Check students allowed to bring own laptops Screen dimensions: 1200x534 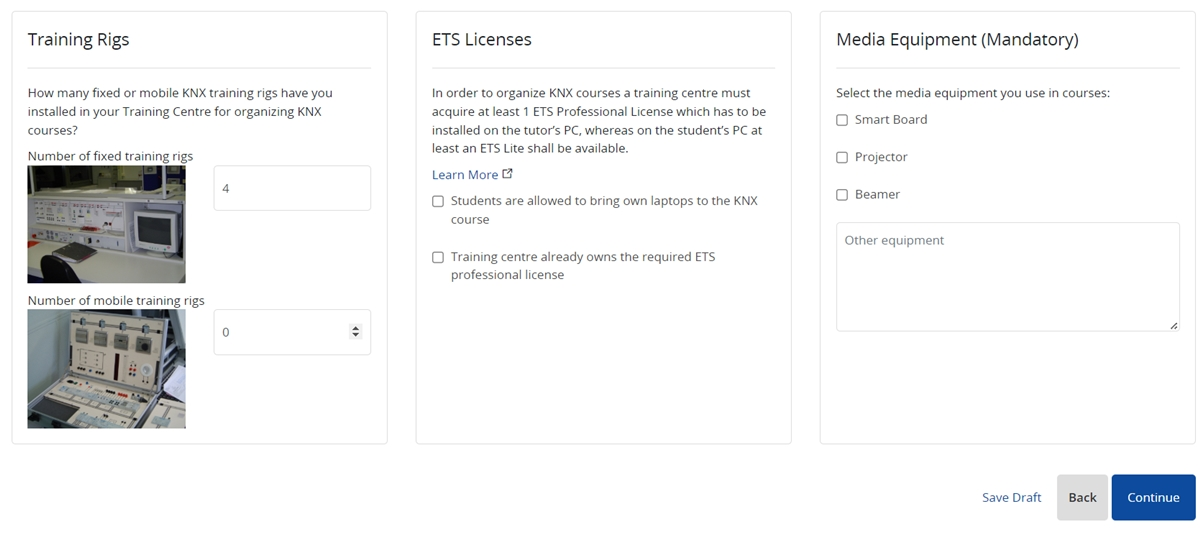(x=438, y=201)
